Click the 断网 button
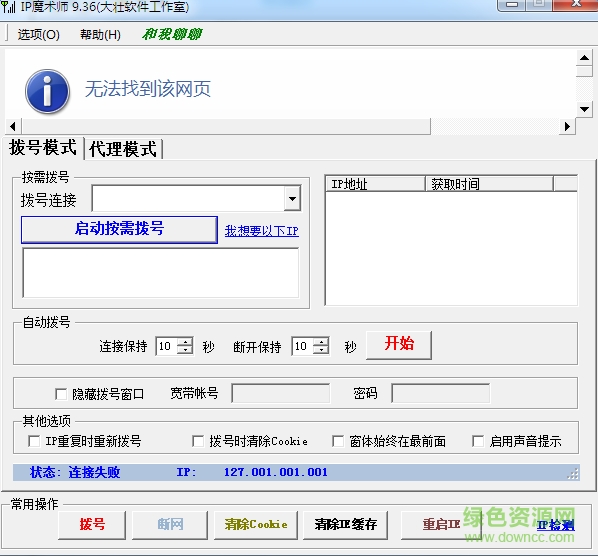The width and height of the screenshot is (598, 556). pyautogui.click(x=170, y=525)
